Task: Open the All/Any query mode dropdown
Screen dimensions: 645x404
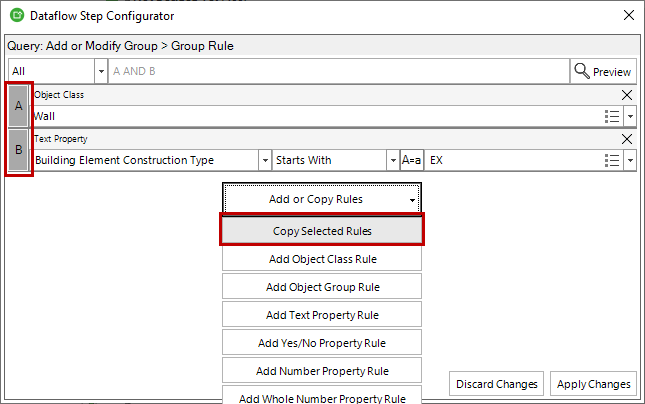Action: click(x=101, y=71)
